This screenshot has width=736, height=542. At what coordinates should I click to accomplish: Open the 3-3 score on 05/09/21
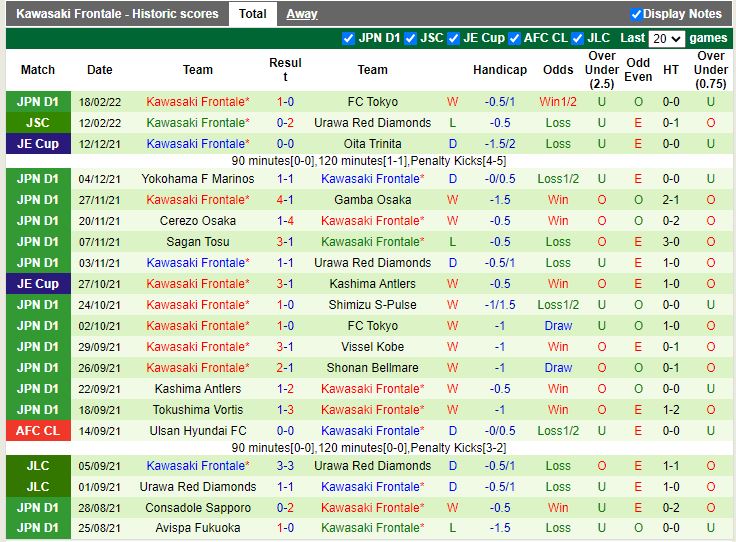(x=285, y=466)
